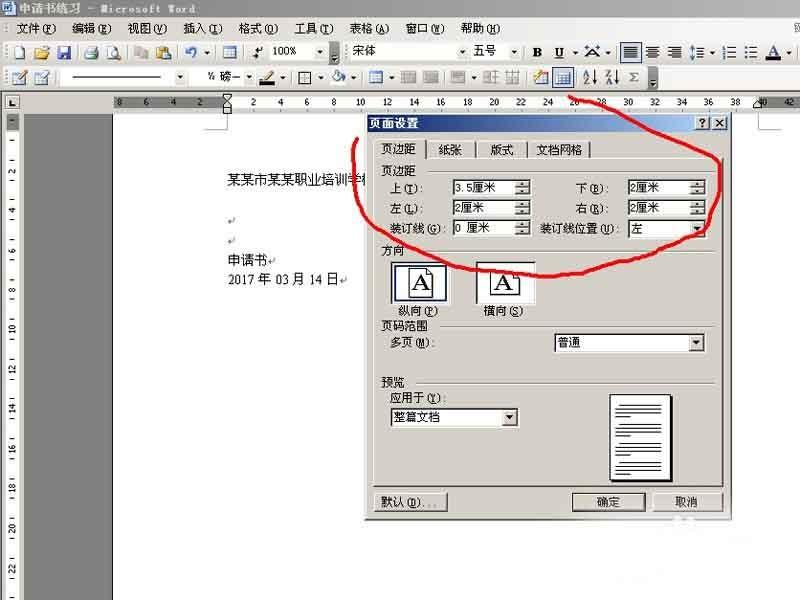Open the 工具 menu
Viewport: 800px width, 600px height.
pos(312,29)
